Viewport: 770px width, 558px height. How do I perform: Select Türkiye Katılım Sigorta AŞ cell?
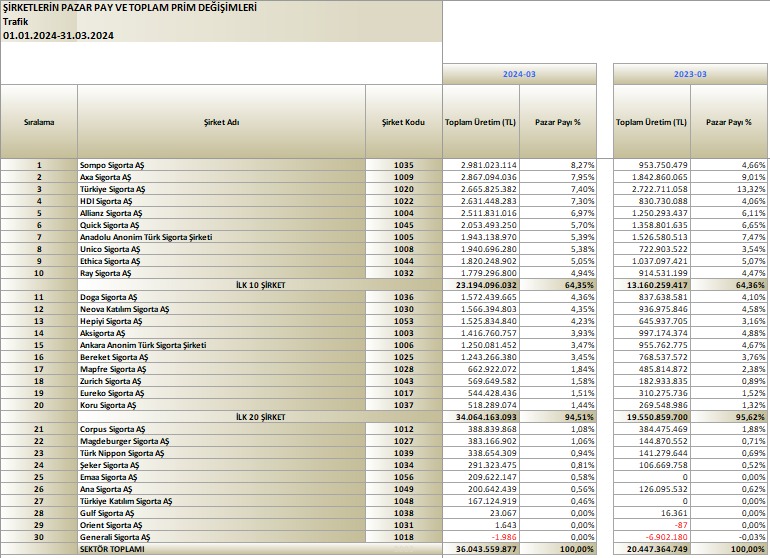tap(221, 502)
